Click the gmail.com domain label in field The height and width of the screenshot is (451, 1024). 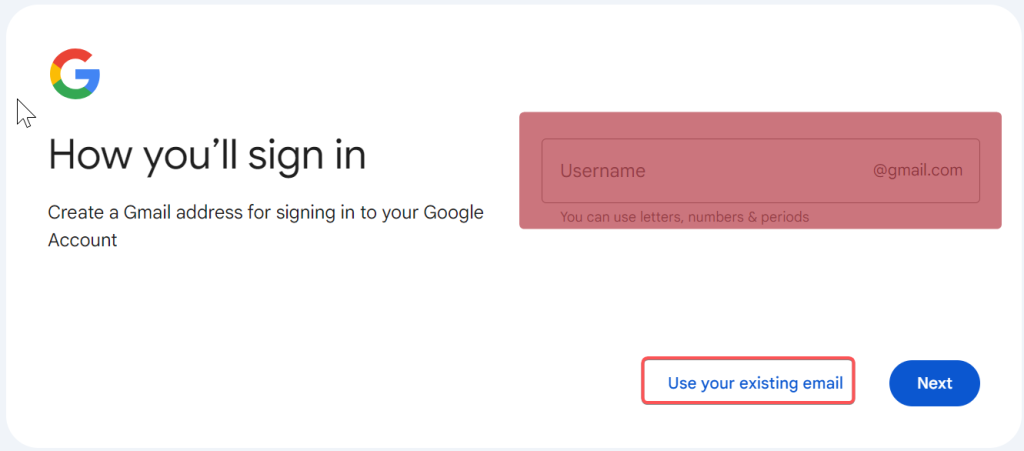pos(918,170)
